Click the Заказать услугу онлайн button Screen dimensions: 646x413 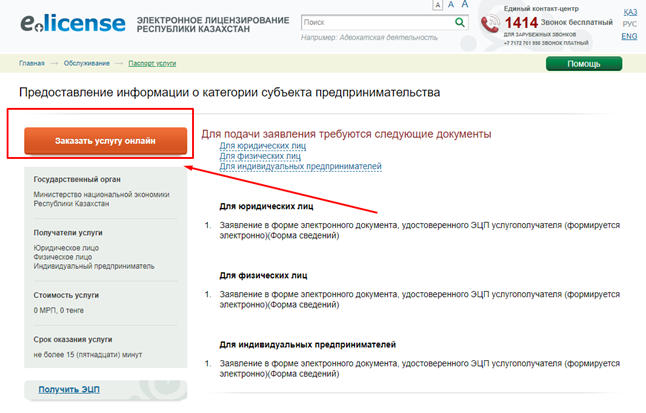click(106, 141)
